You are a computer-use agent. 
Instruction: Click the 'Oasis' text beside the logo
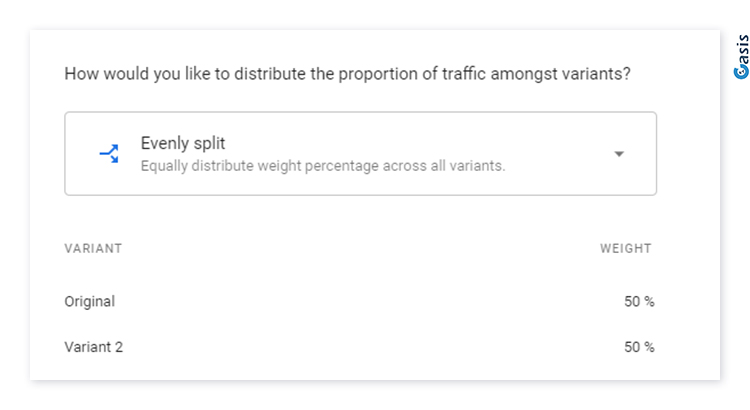pos(742,49)
